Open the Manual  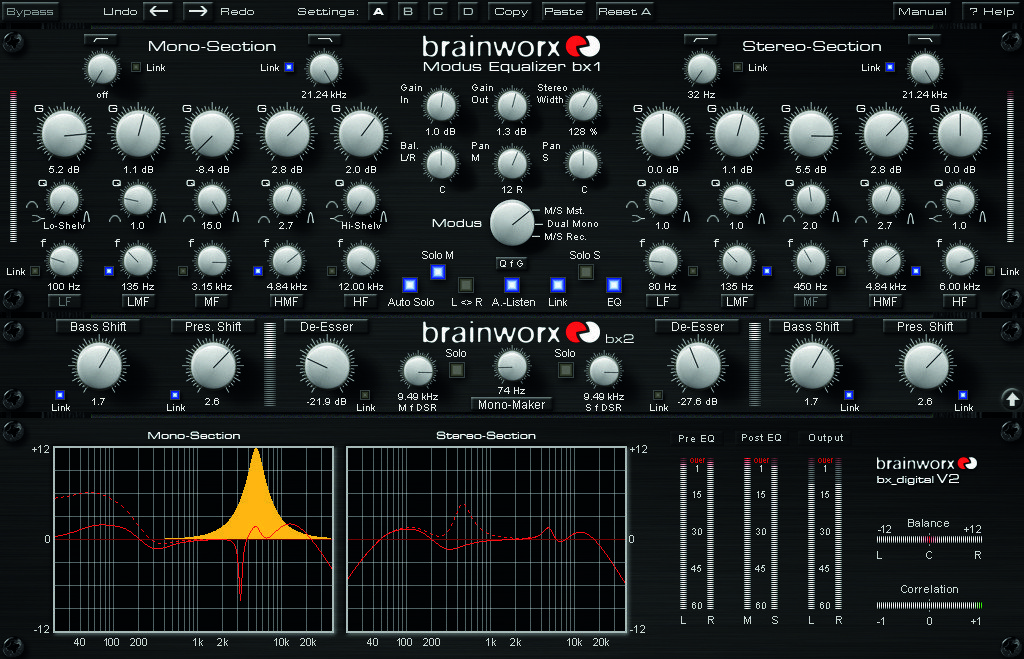point(922,11)
